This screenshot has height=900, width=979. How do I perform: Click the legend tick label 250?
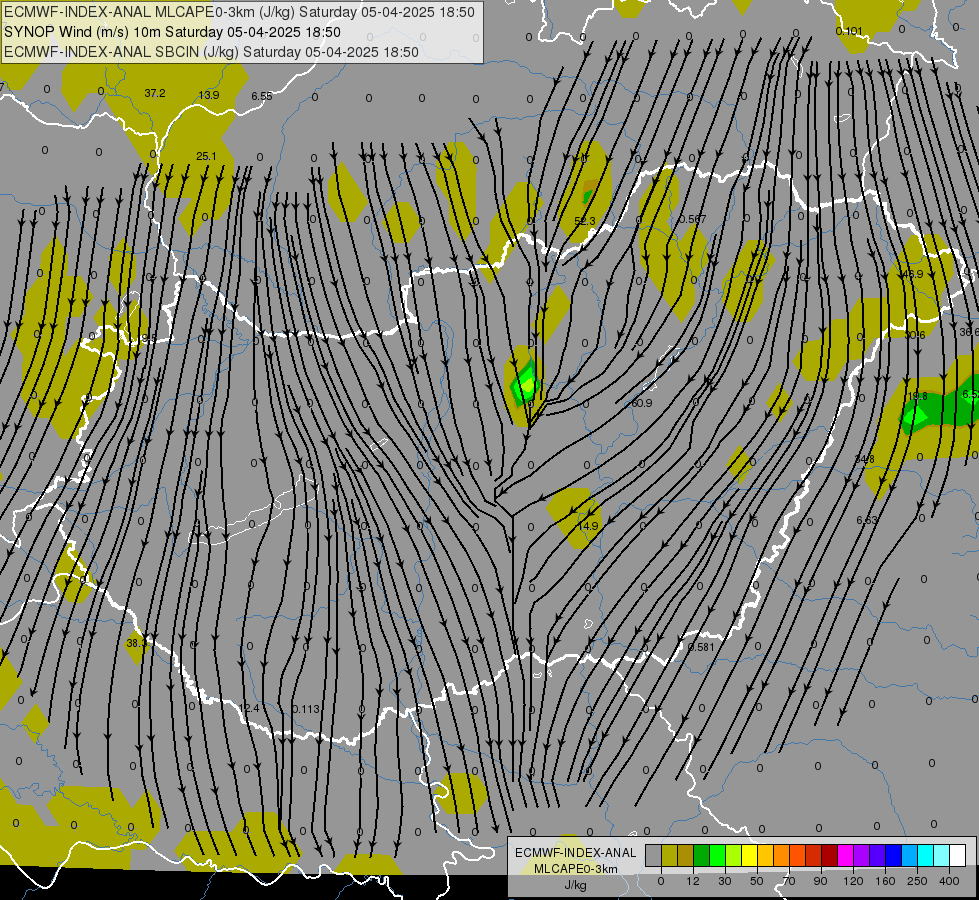point(917,881)
